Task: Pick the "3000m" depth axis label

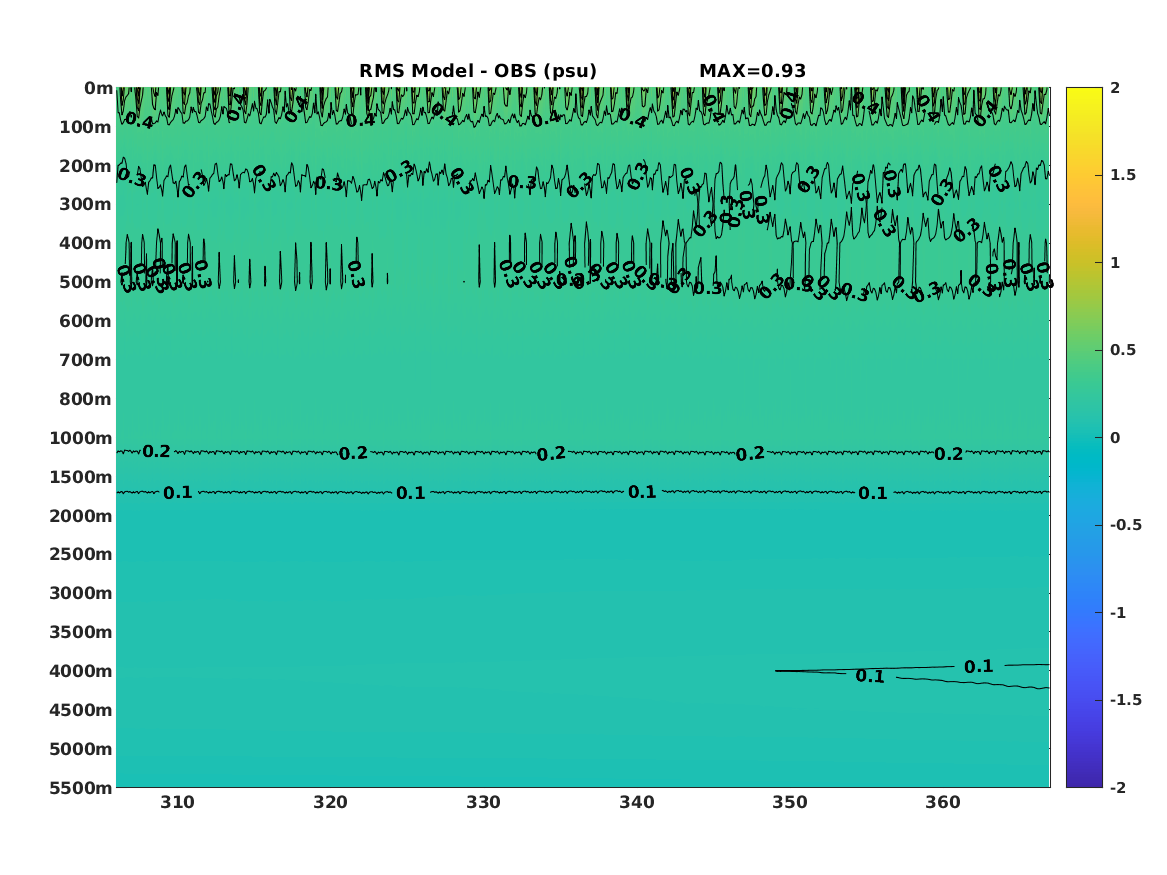Action: 81,593
